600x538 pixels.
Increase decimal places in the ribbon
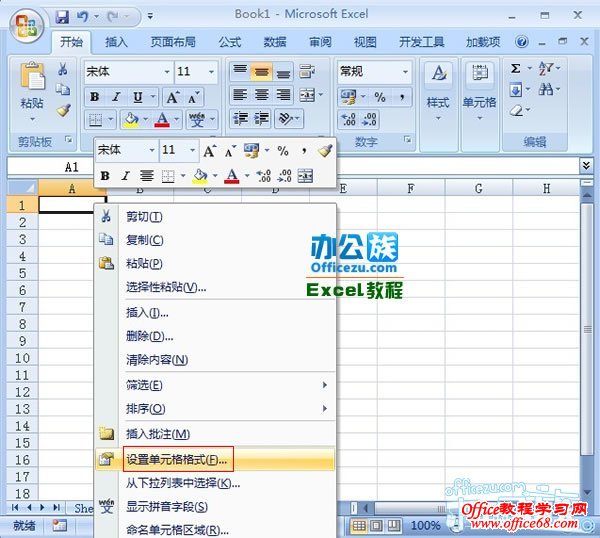pyautogui.click(x=348, y=119)
